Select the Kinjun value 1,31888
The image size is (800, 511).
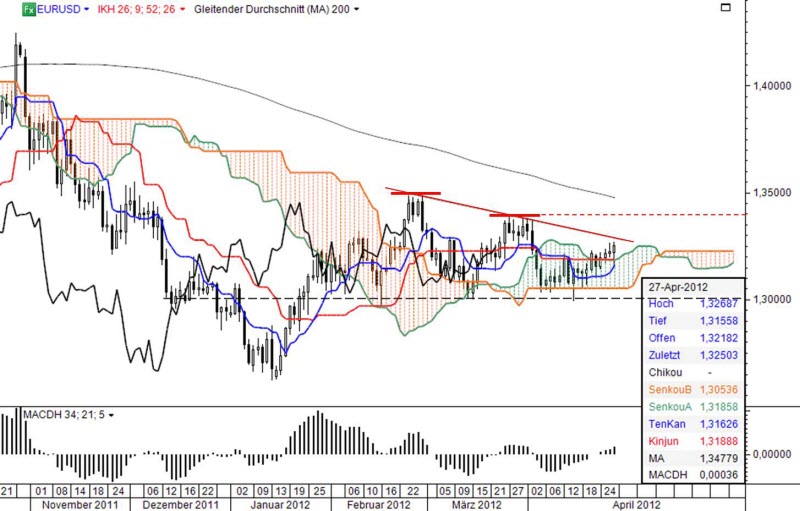click(x=718, y=441)
